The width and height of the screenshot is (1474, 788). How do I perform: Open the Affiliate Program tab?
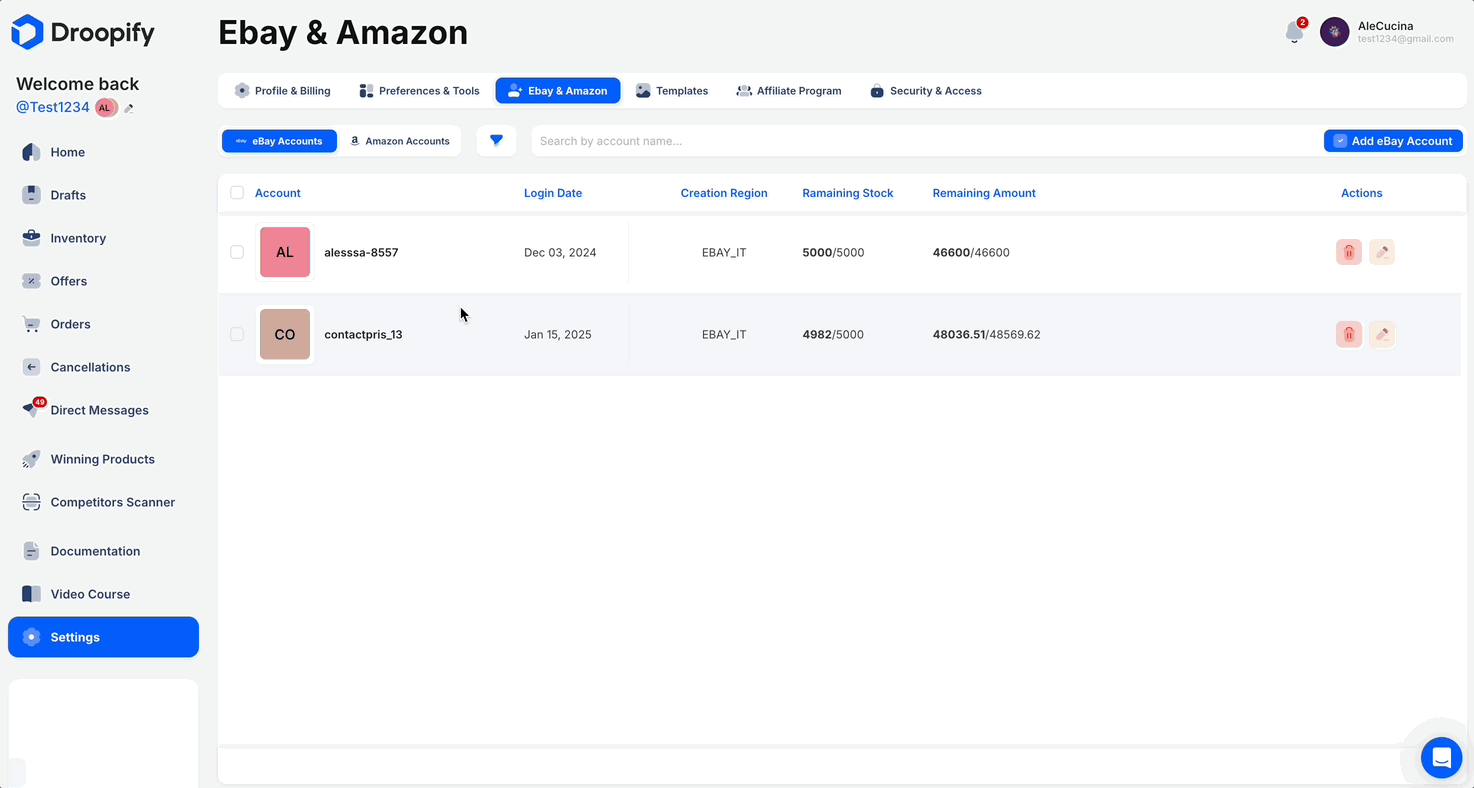coord(789,91)
